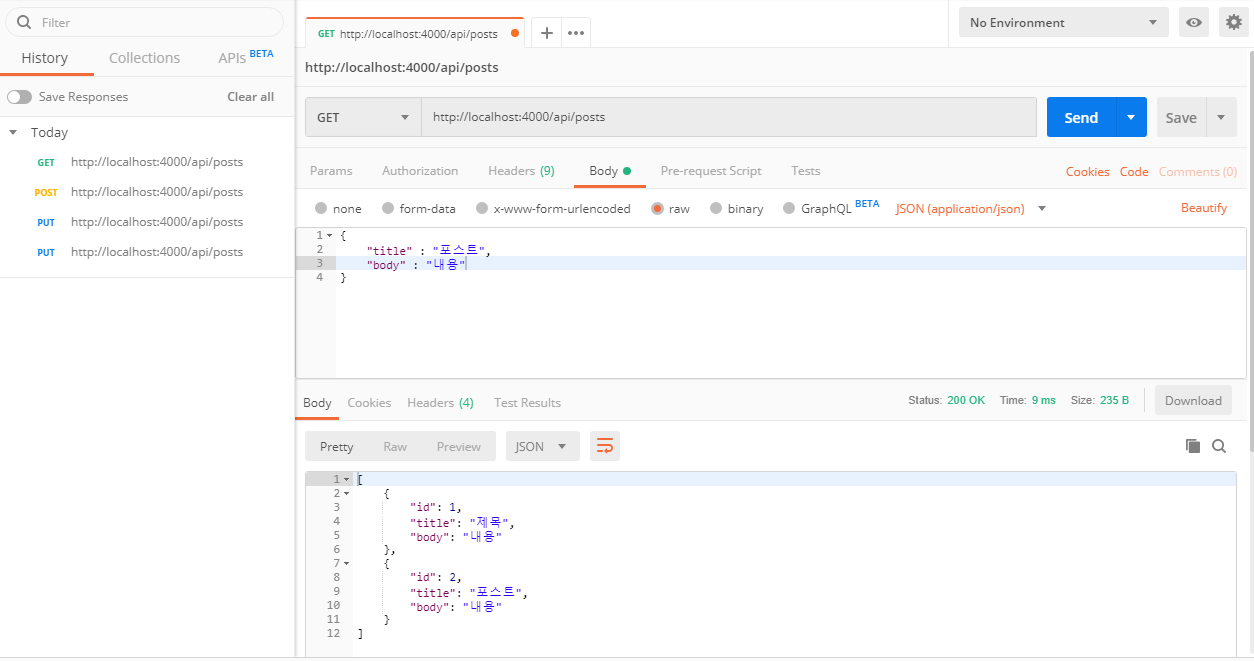The image size is (1254, 661).
Task: Click the search magnifier icon in Filter box
Action: click(x=24, y=22)
